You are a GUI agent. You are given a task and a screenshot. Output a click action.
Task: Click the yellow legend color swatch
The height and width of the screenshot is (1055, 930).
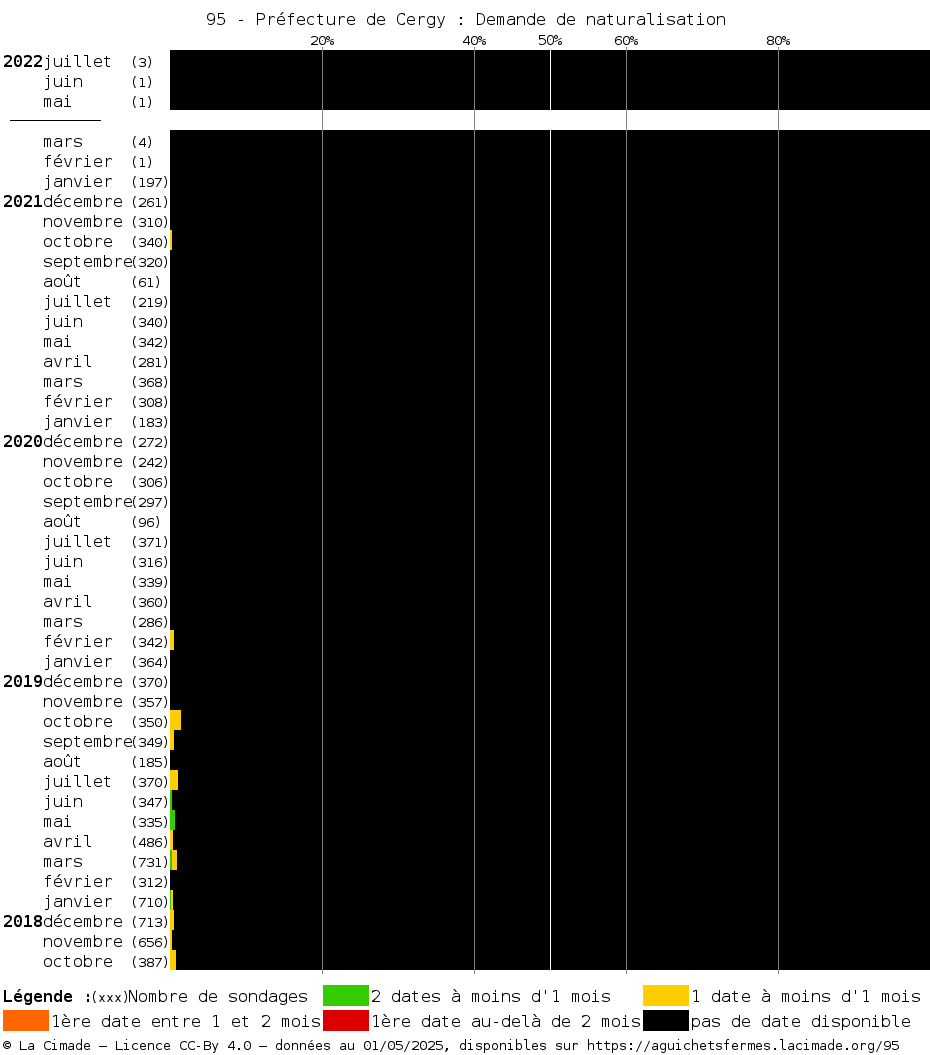tap(666, 995)
